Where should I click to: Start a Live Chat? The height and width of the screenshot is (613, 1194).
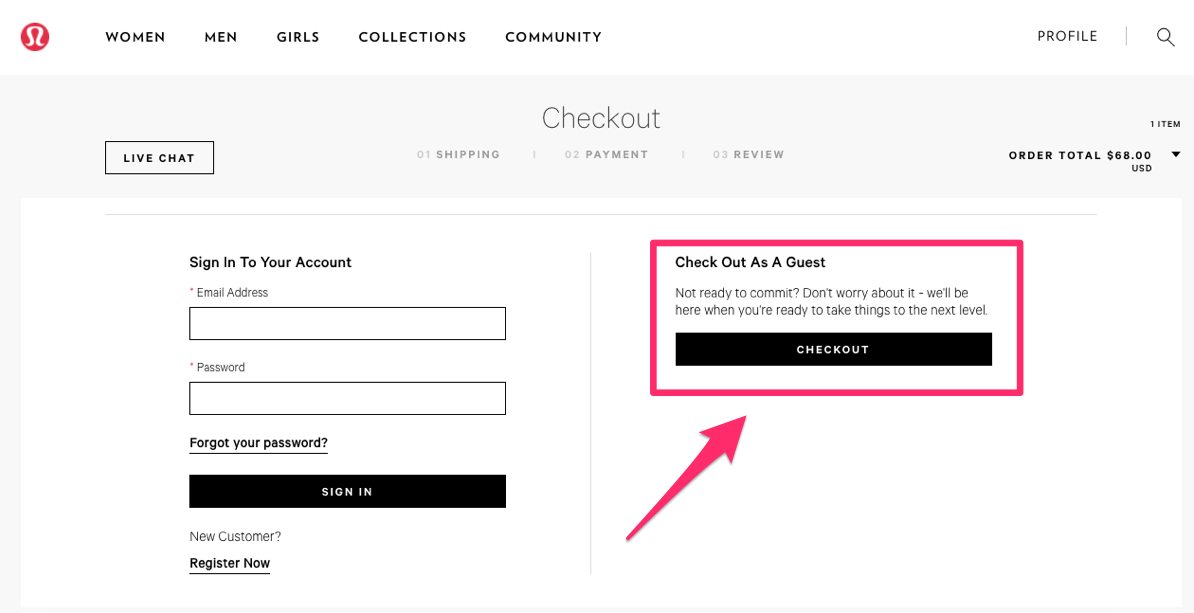point(159,158)
